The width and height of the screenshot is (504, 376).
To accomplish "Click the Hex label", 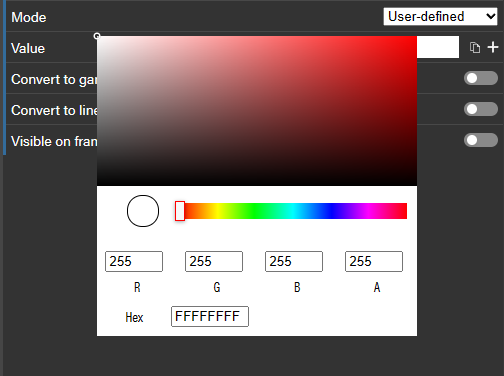I will point(134,317).
